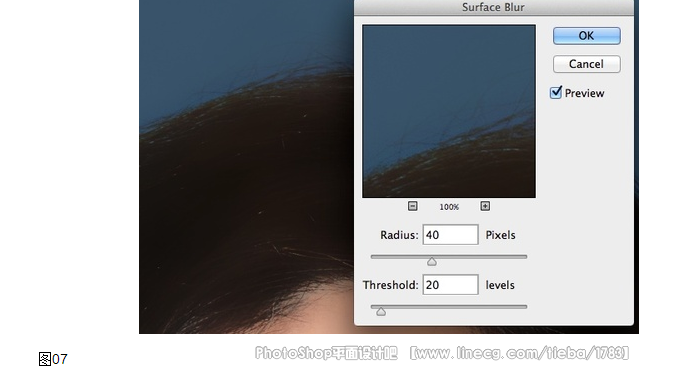Click the Radius slider handle
Viewport: 679px width, 370px height.
click(432, 261)
